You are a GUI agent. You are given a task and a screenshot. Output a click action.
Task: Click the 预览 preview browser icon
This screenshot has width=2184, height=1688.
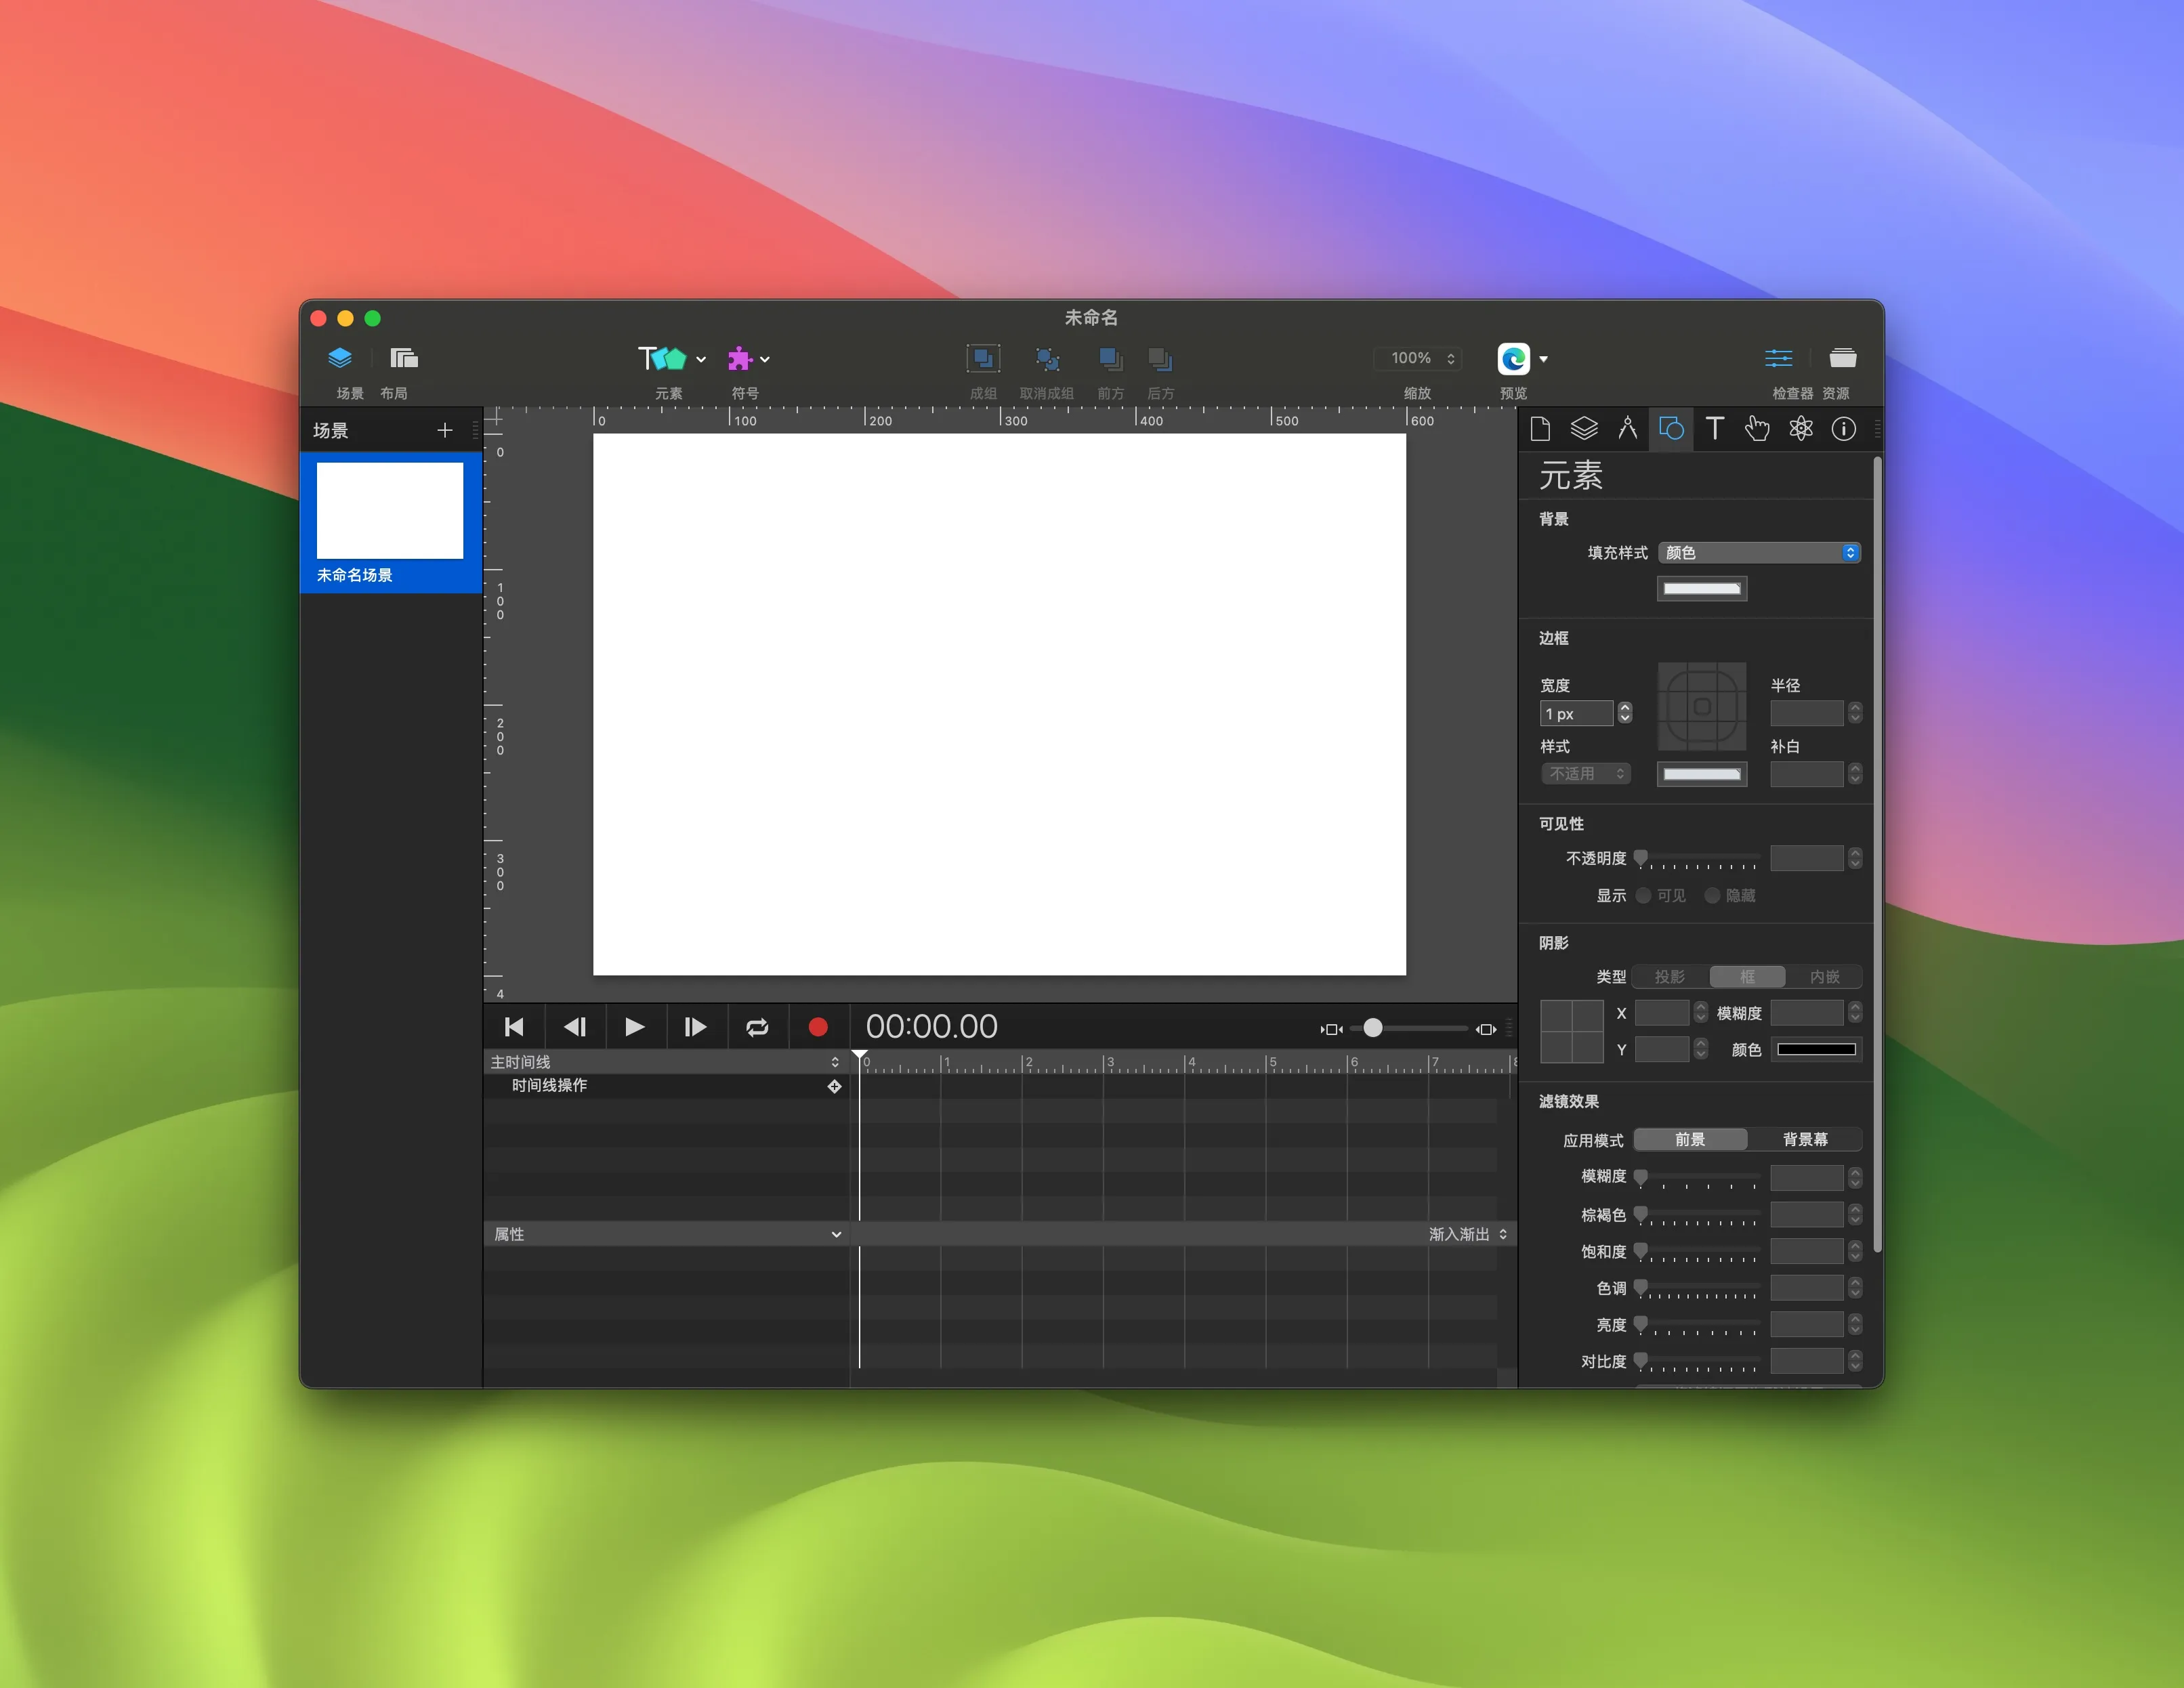click(x=1513, y=358)
